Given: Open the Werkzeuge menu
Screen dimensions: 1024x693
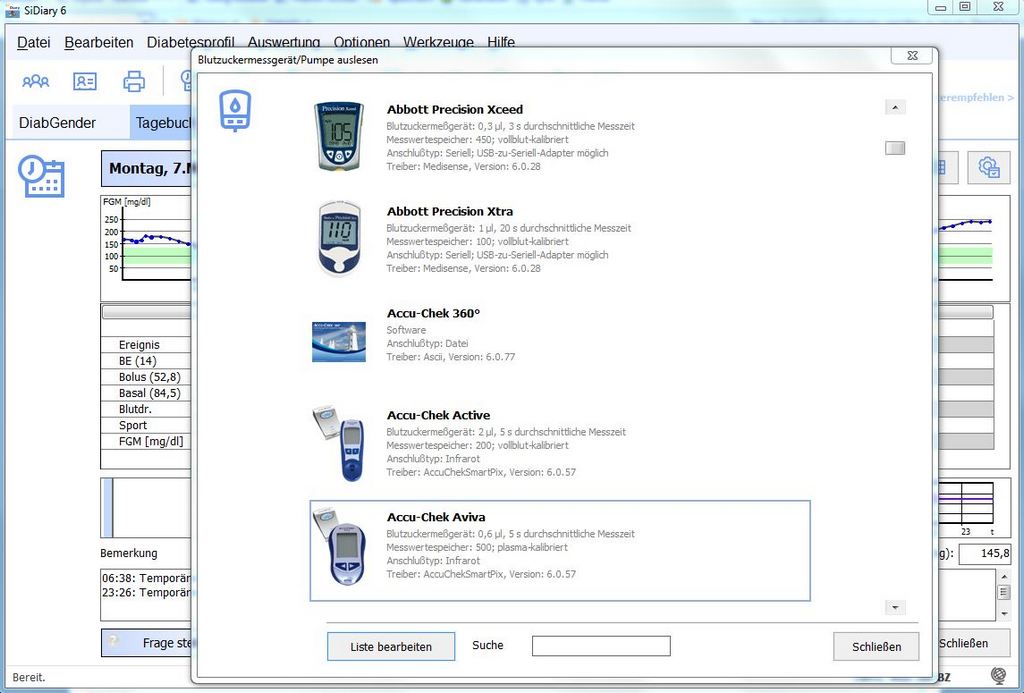Looking at the screenshot, I should pos(438,42).
